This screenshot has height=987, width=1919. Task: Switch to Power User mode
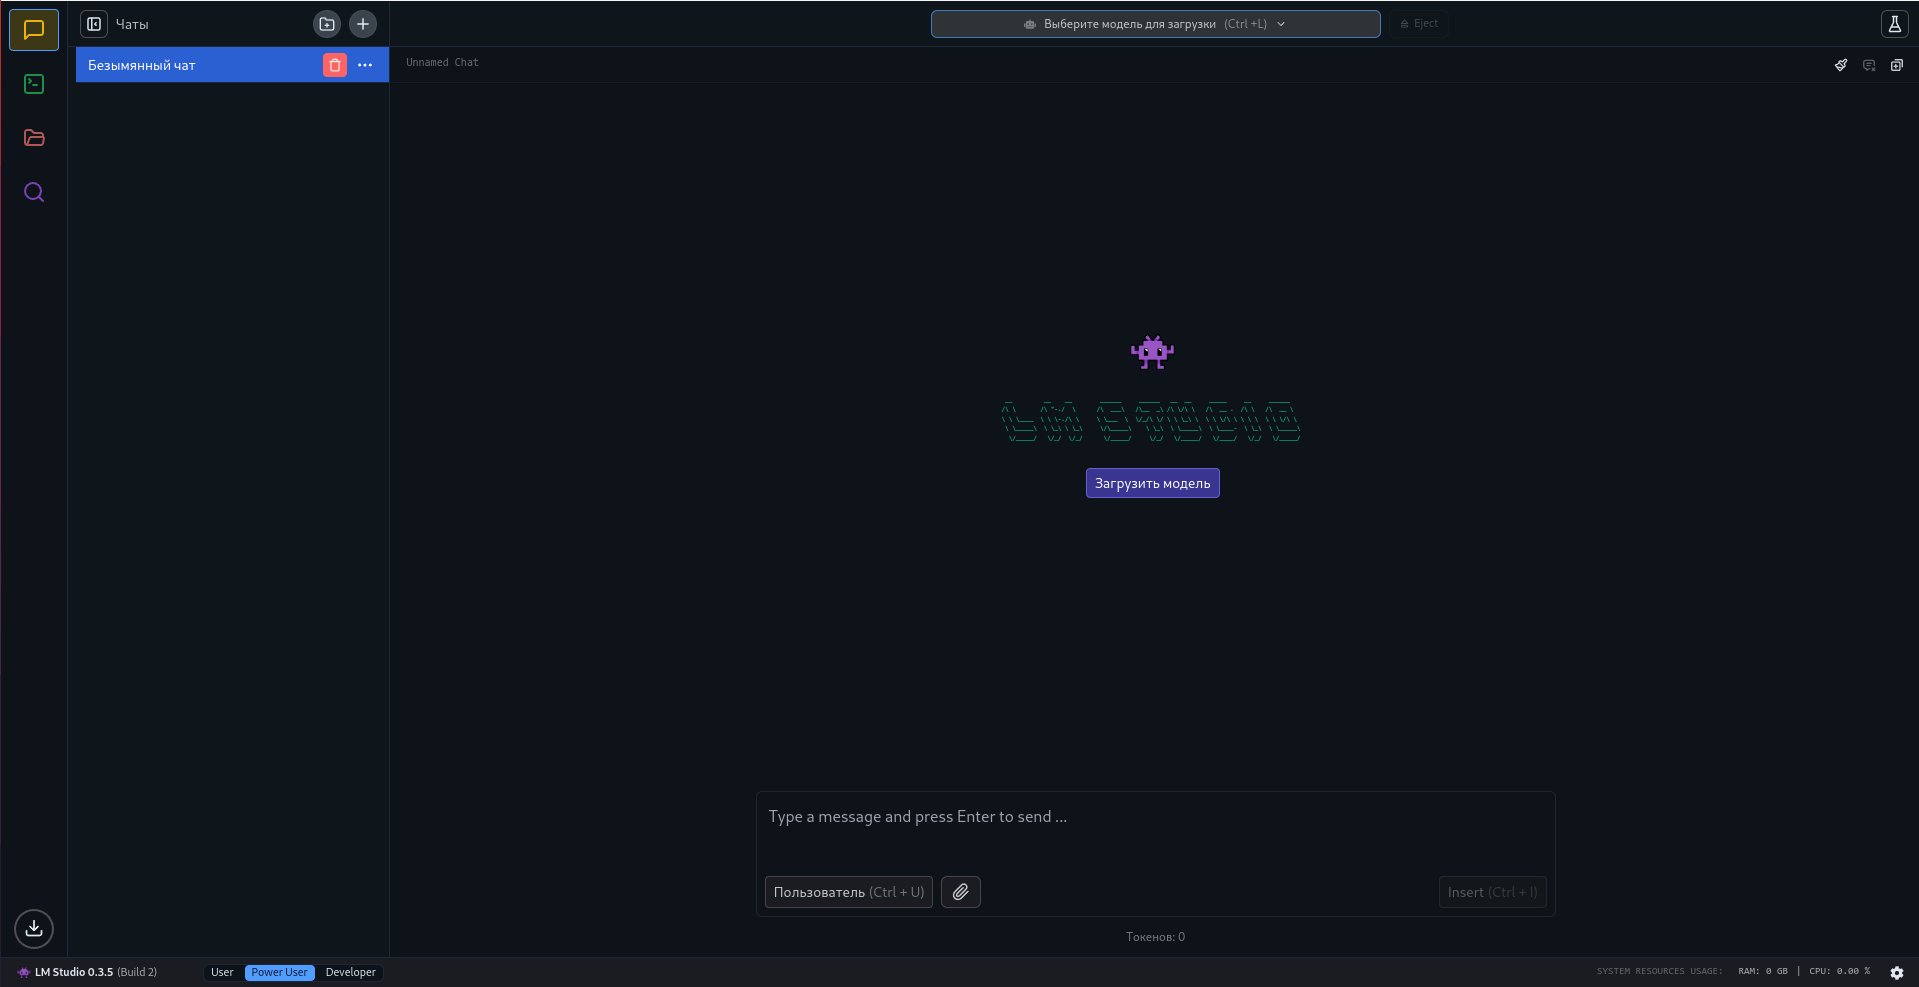pyautogui.click(x=279, y=972)
